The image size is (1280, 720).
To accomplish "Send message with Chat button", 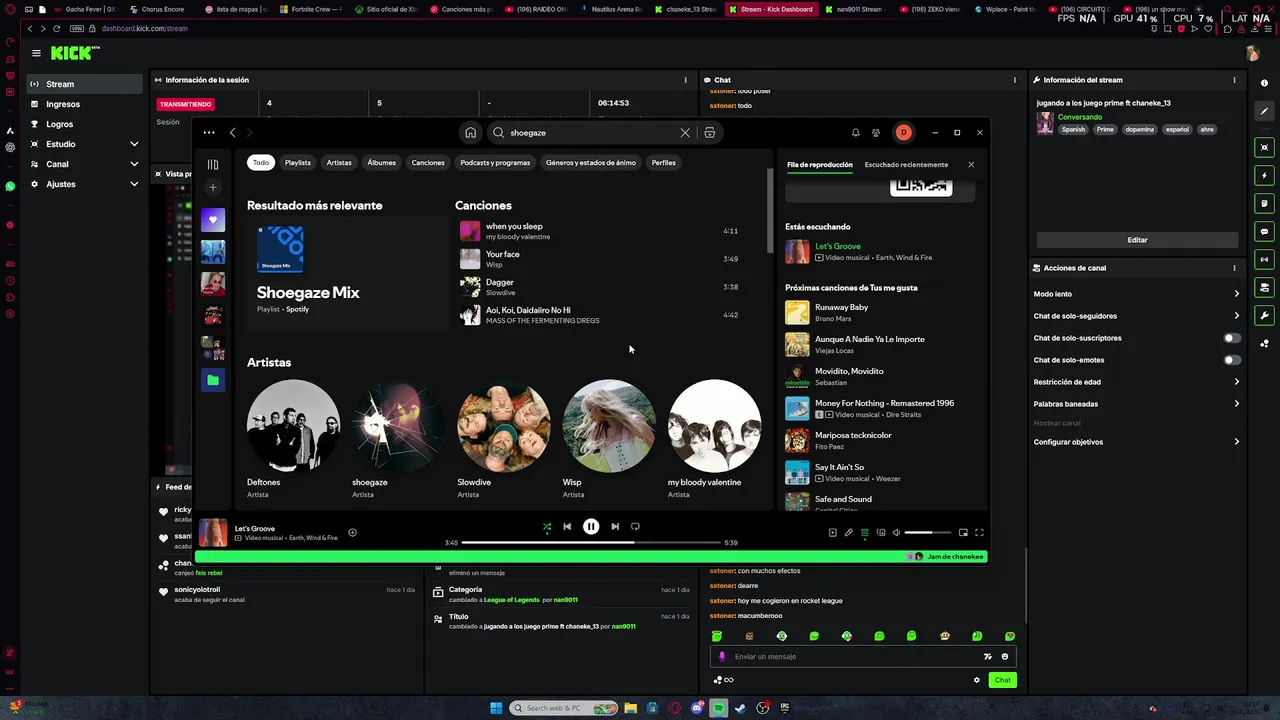I will click(1002, 680).
